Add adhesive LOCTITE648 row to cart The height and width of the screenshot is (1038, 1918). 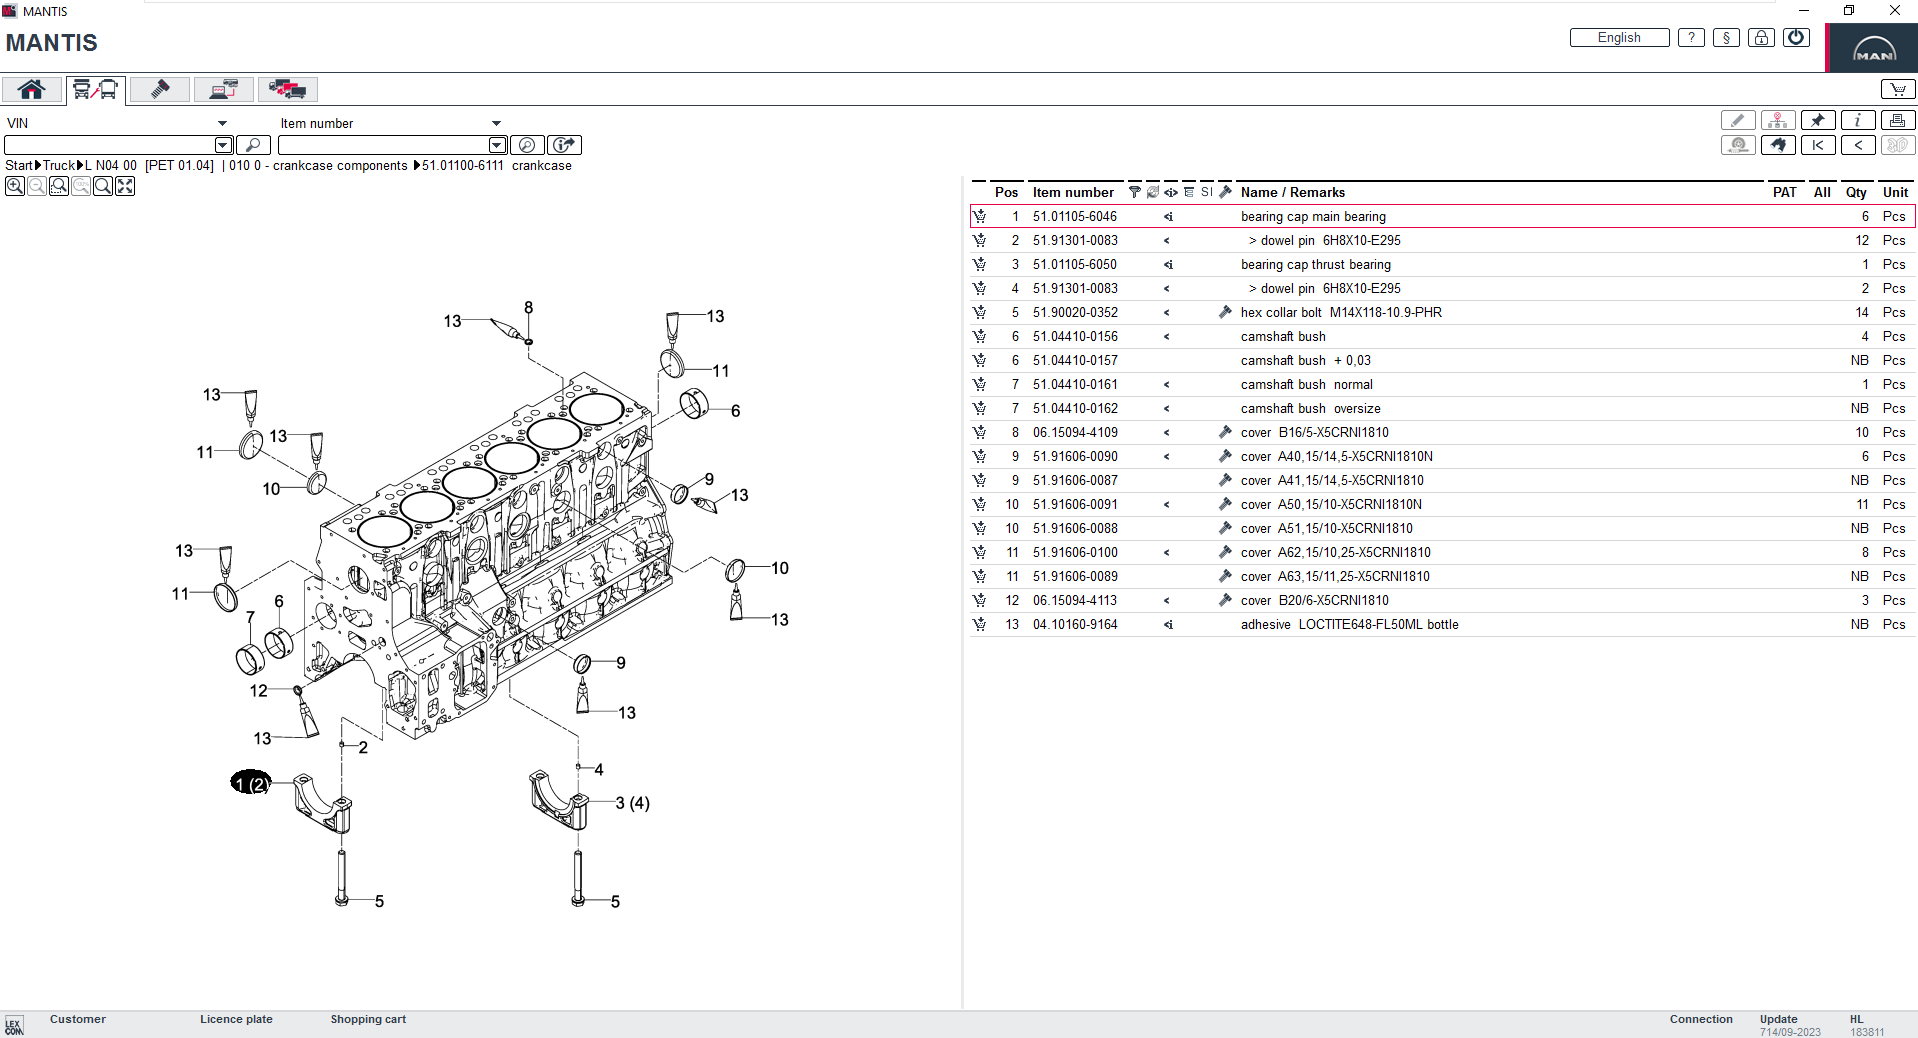[x=980, y=625]
